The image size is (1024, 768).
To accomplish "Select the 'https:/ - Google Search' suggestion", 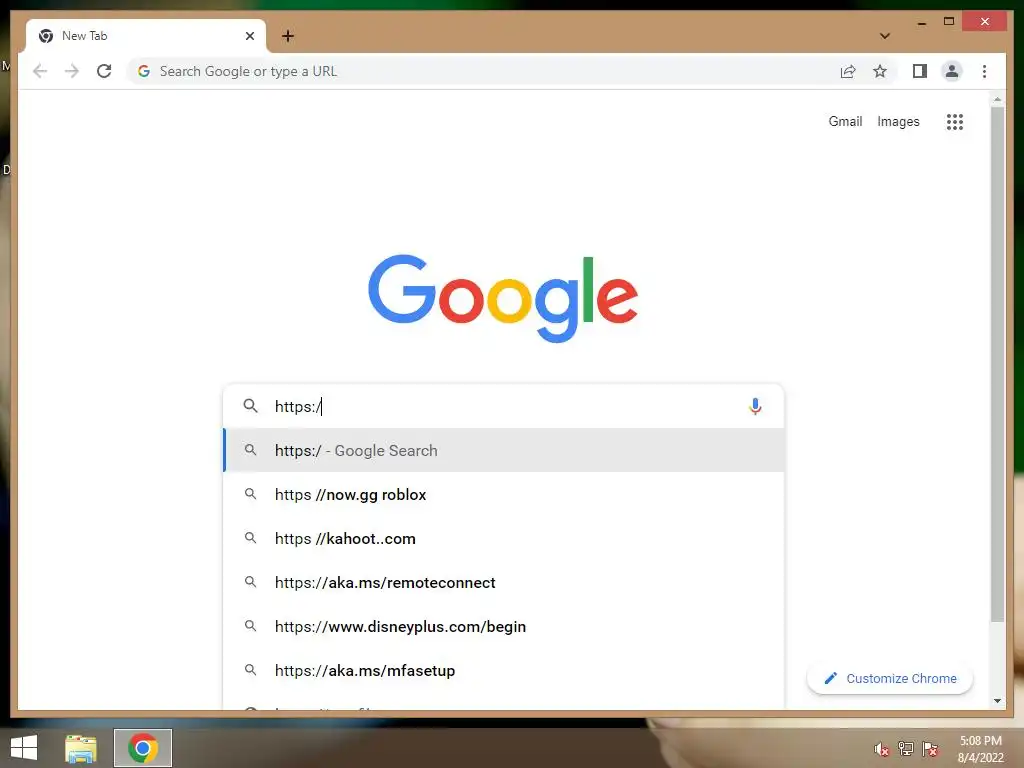I will click(504, 450).
